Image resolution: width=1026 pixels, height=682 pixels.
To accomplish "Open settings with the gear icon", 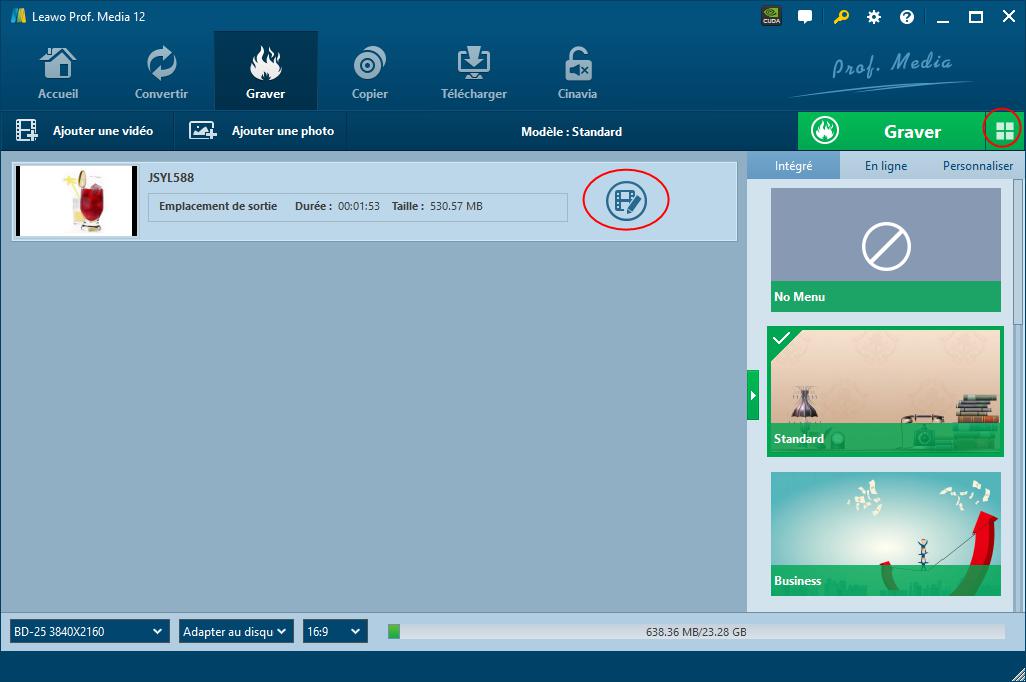I will [x=874, y=17].
